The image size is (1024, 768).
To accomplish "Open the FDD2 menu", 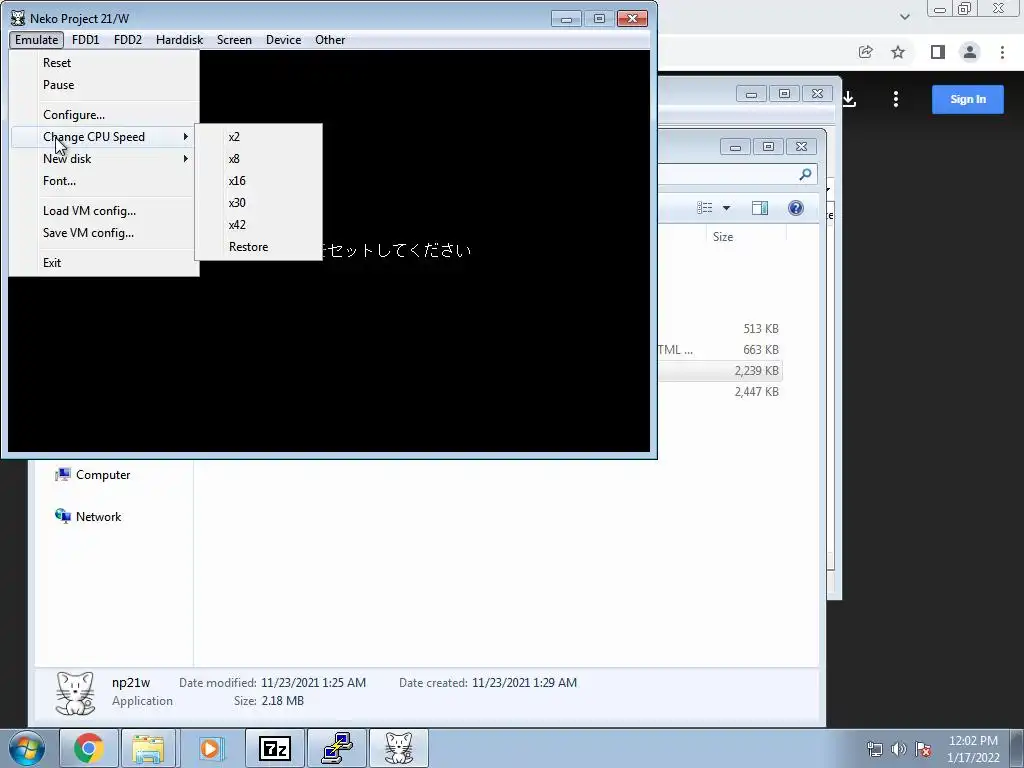I will point(127,40).
